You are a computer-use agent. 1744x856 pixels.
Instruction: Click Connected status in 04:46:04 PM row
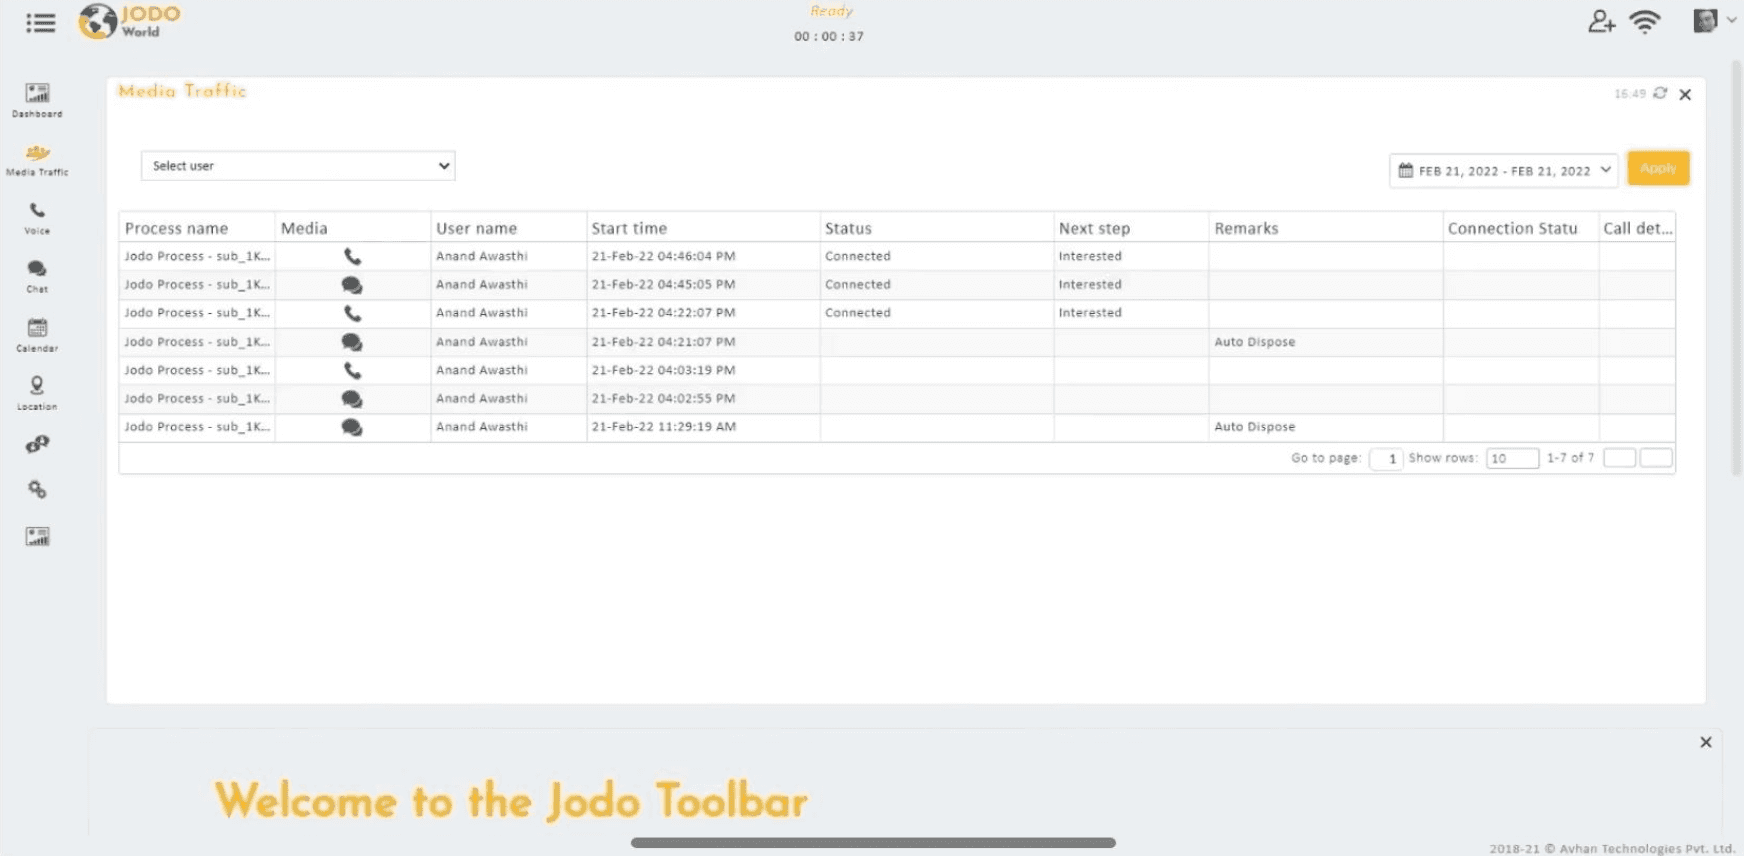tap(857, 256)
